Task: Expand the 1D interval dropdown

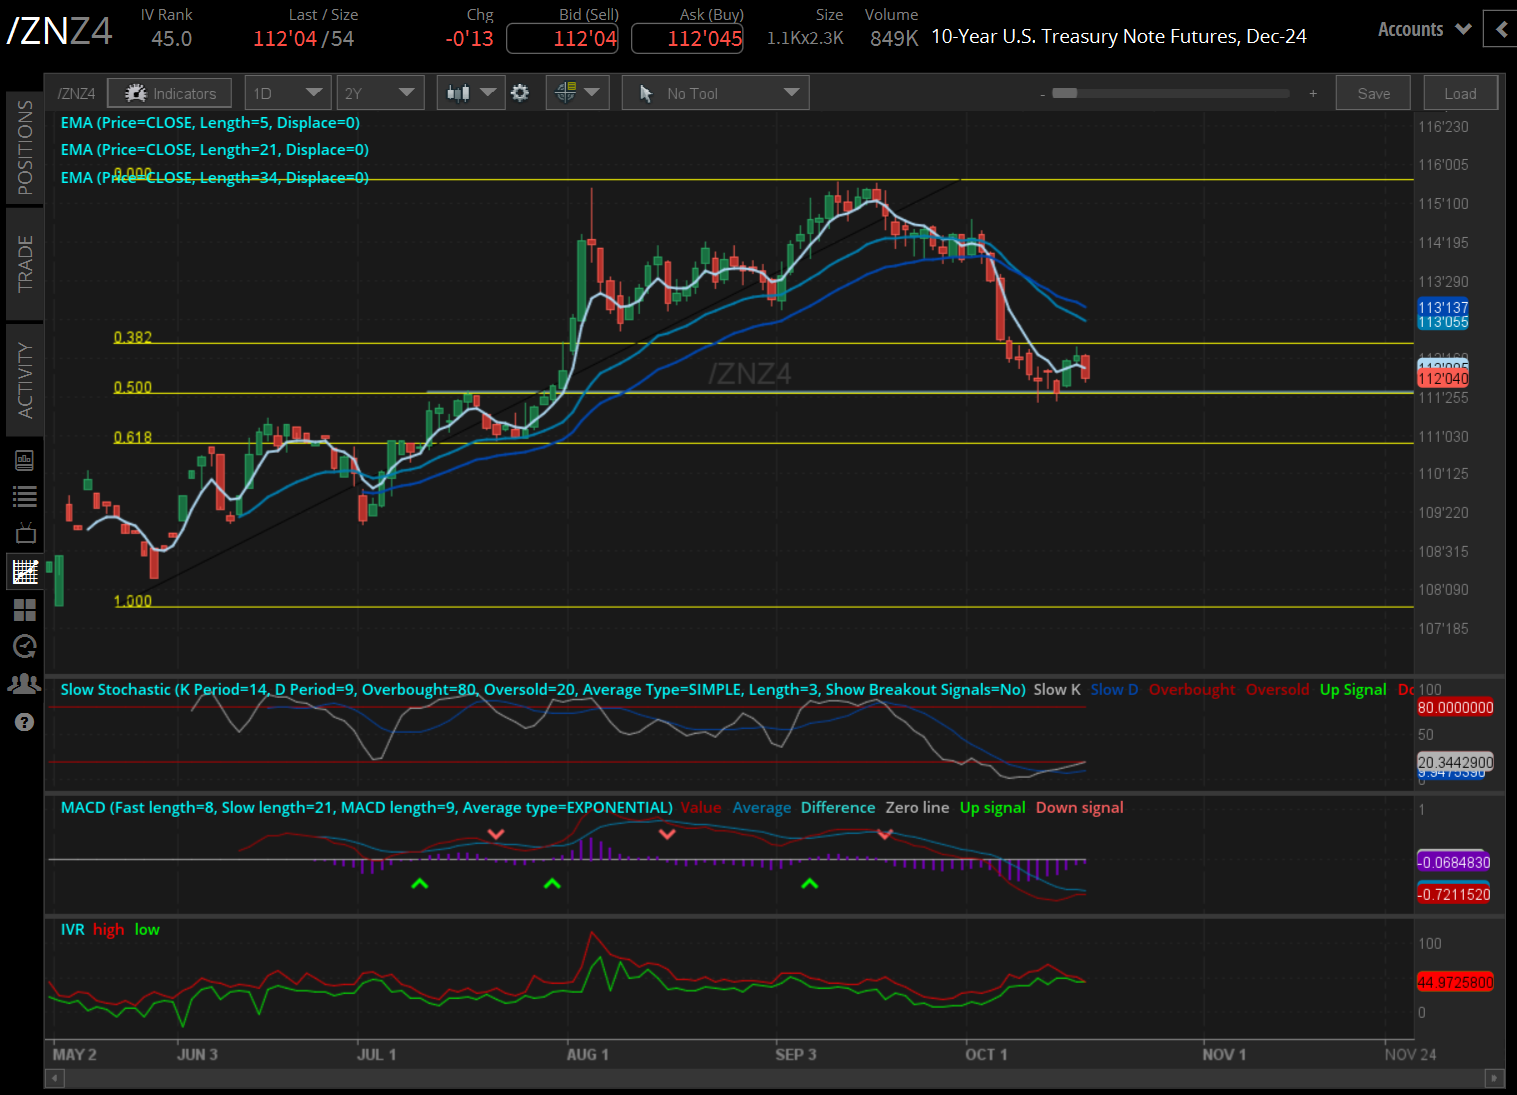Action: (288, 93)
